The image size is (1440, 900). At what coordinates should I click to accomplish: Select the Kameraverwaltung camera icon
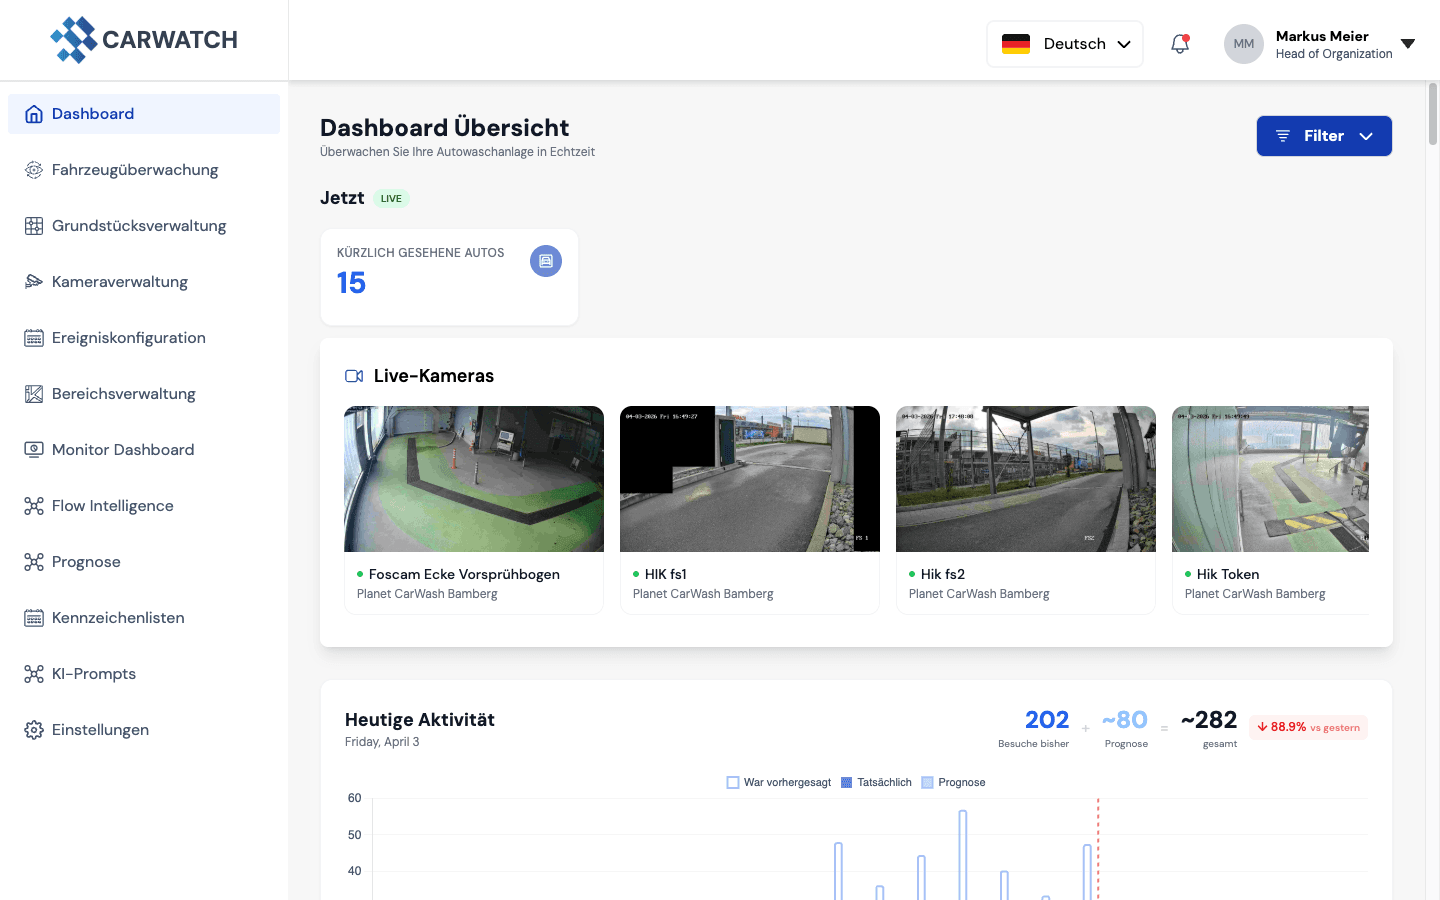[33, 281]
